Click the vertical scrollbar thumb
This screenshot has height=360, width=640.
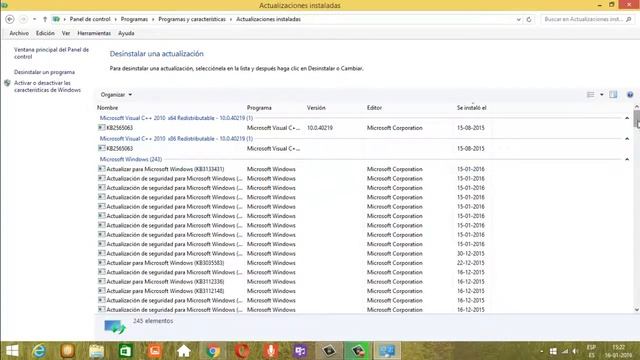pos(636,119)
